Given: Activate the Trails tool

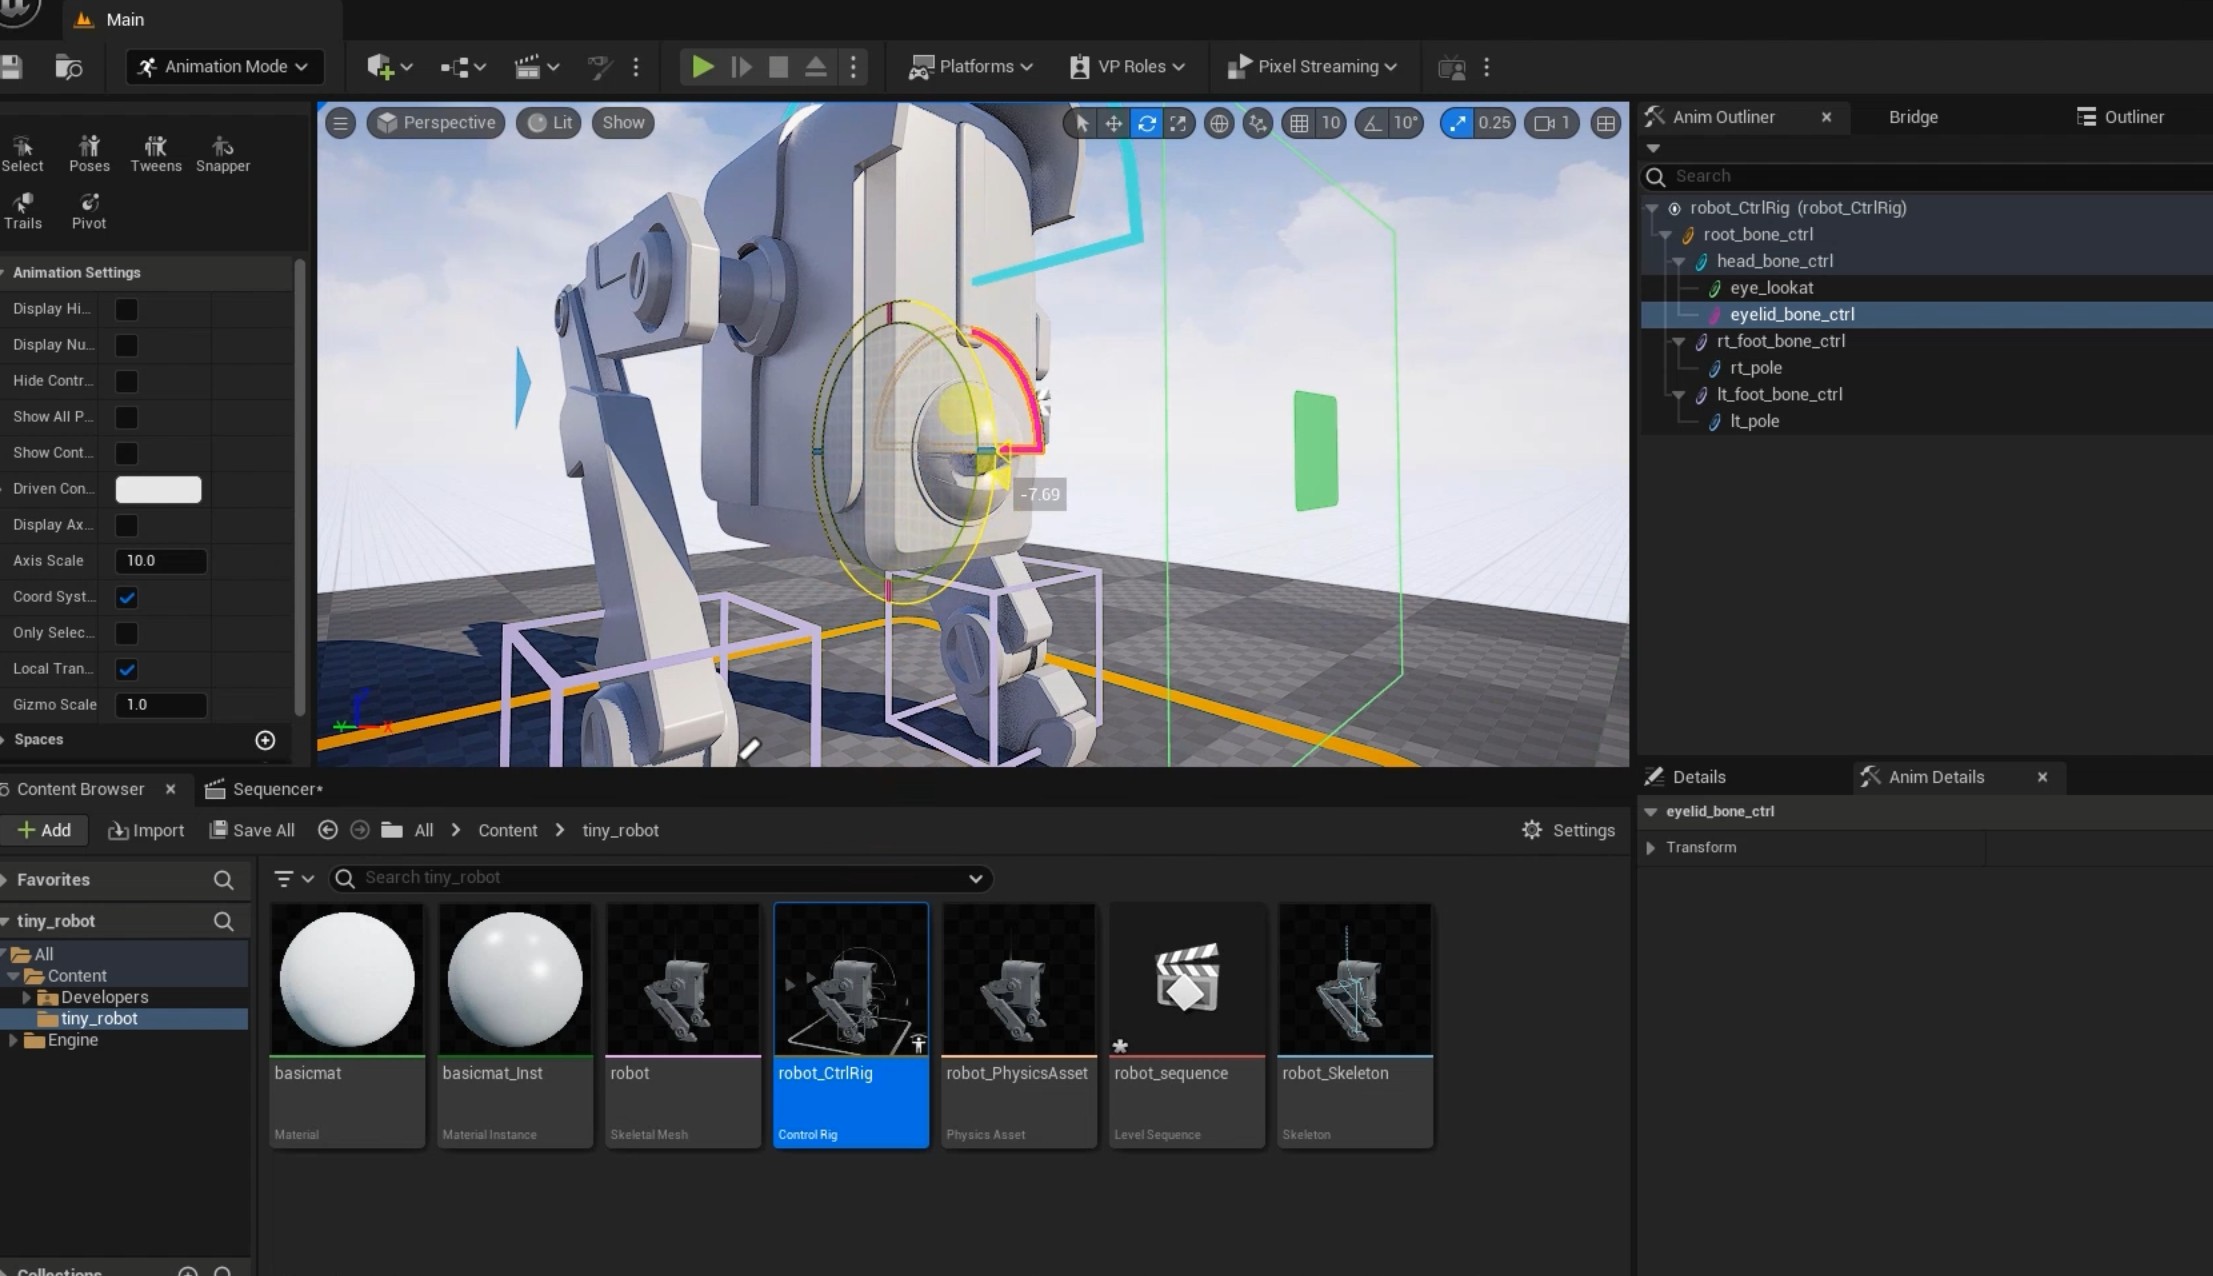Looking at the screenshot, I should pos(23,210).
